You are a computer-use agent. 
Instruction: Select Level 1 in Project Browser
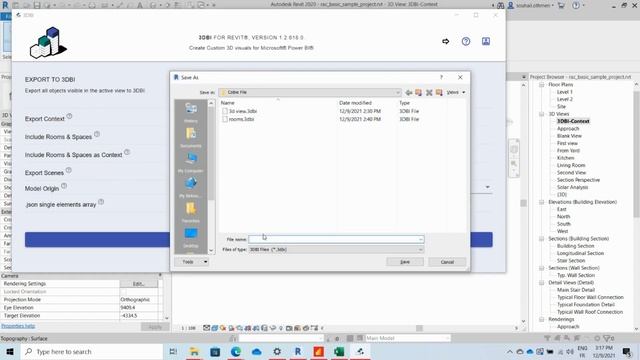coord(564,92)
